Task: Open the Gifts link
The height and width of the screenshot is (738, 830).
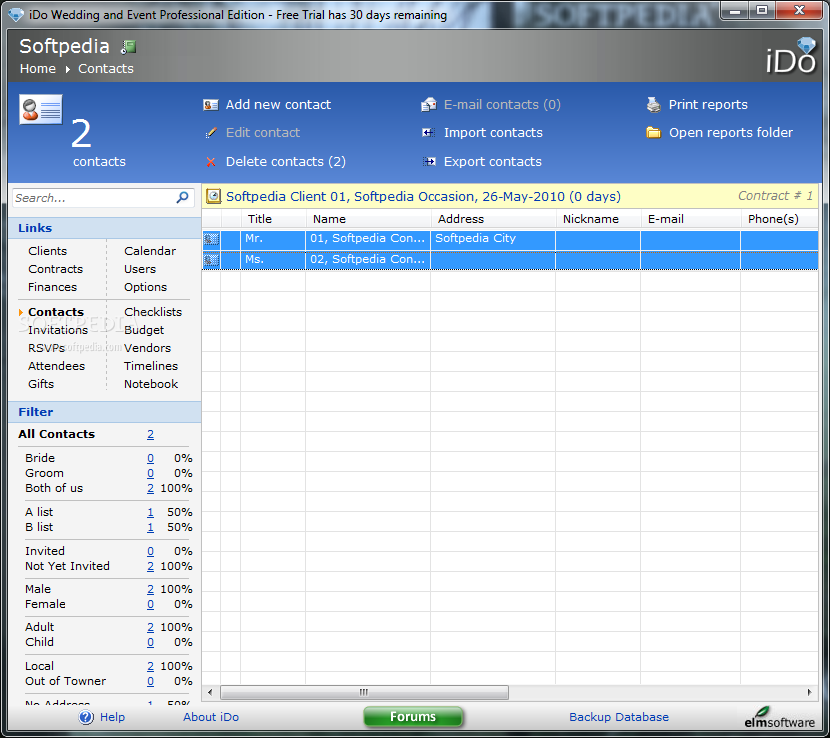Action: pyautogui.click(x=41, y=384)
